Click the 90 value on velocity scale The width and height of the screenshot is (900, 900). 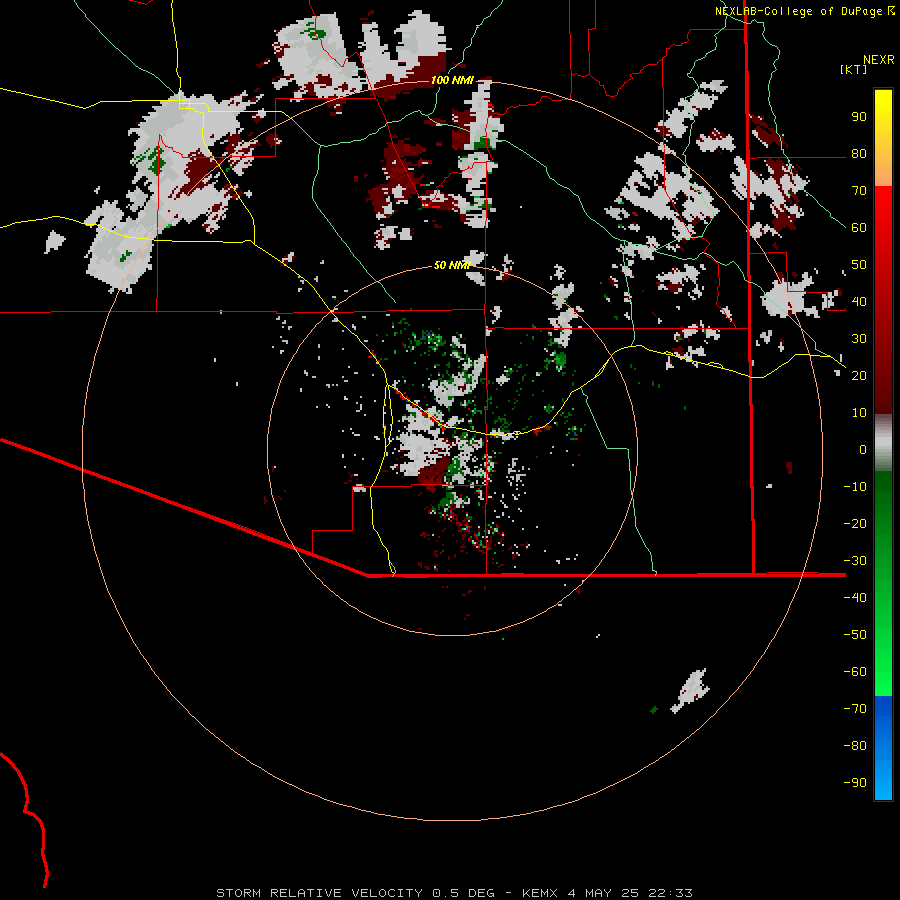(x=859, y=117)
